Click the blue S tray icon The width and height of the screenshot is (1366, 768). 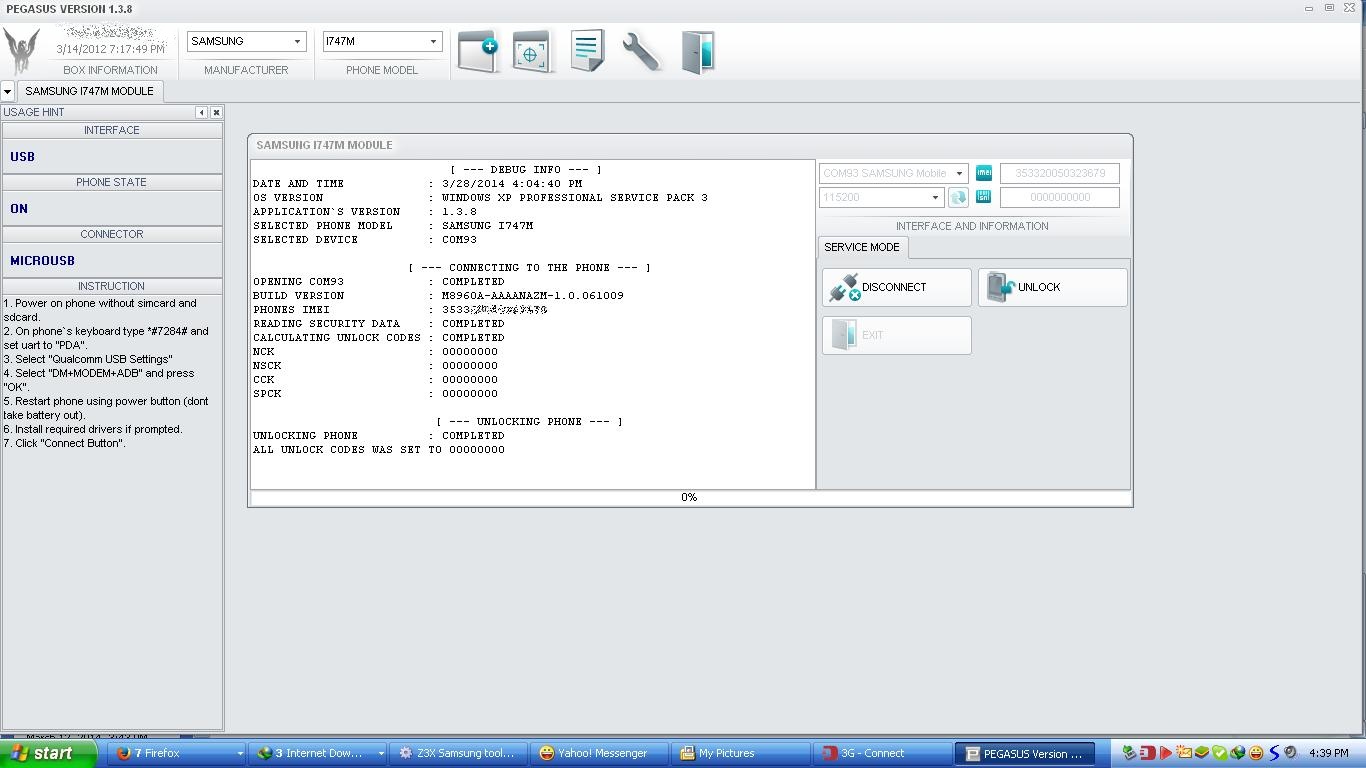[x=1274, y=753]
